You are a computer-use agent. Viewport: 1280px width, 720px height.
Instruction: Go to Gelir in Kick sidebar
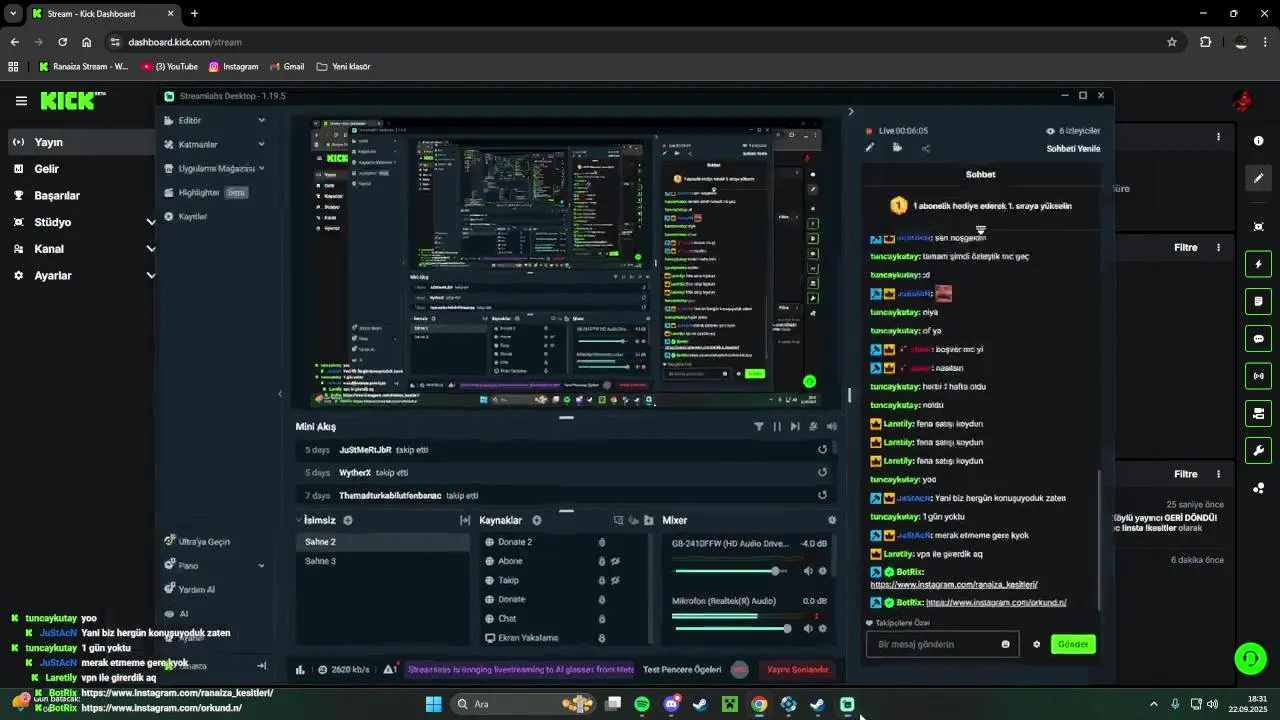[47, 169]
